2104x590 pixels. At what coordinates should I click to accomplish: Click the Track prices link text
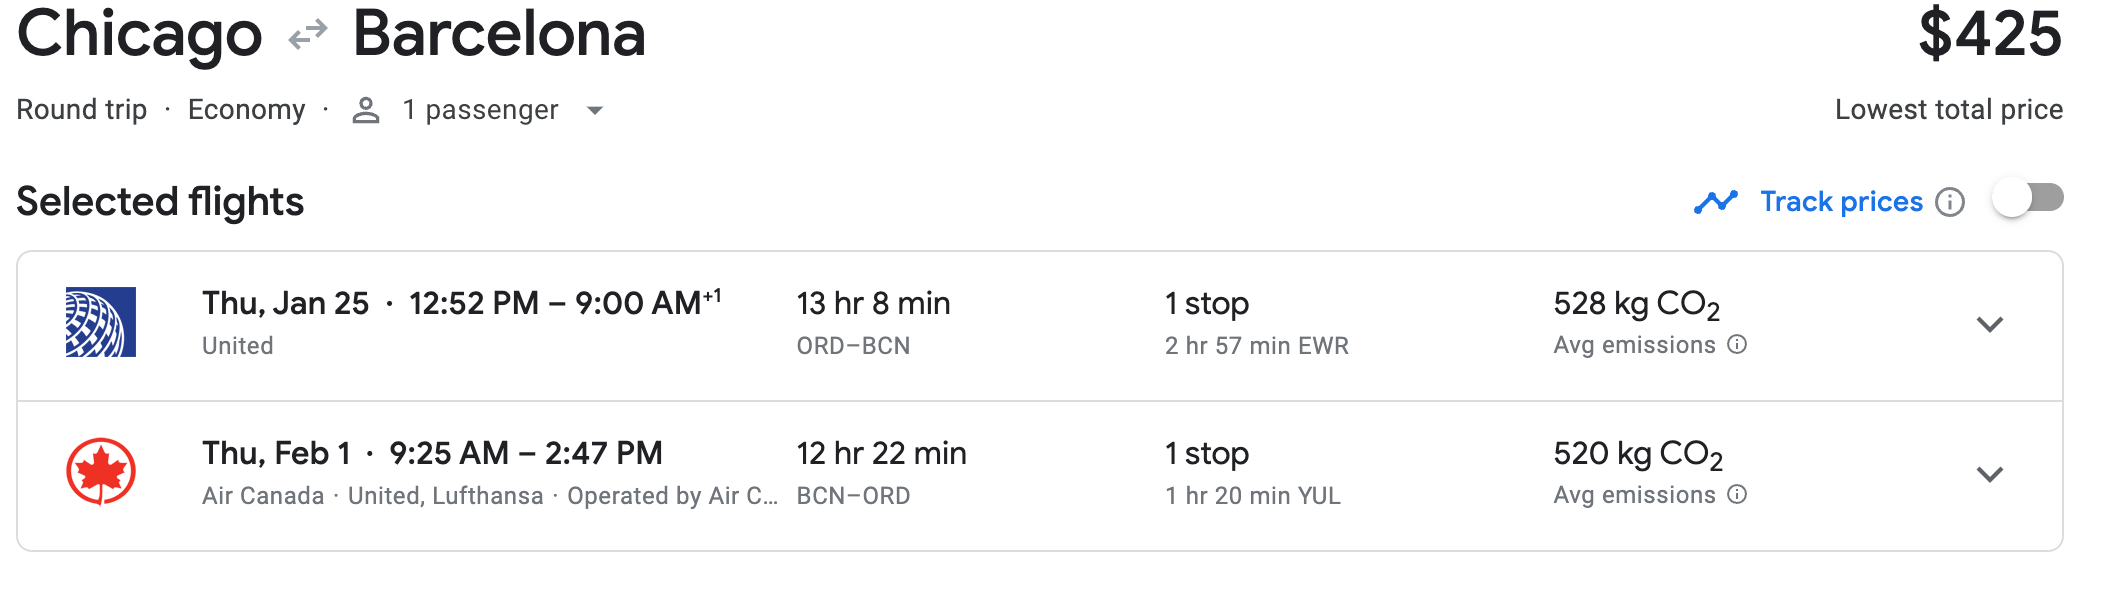(x=1841, y=202)
